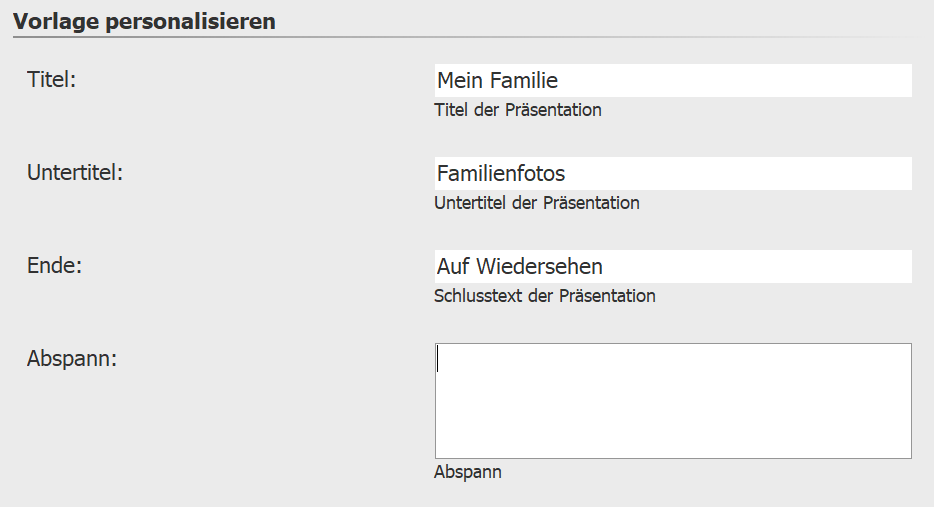Select the Ende field reading 'Auf Wiedersehen'
934x507 pixels.
[672, 266]
